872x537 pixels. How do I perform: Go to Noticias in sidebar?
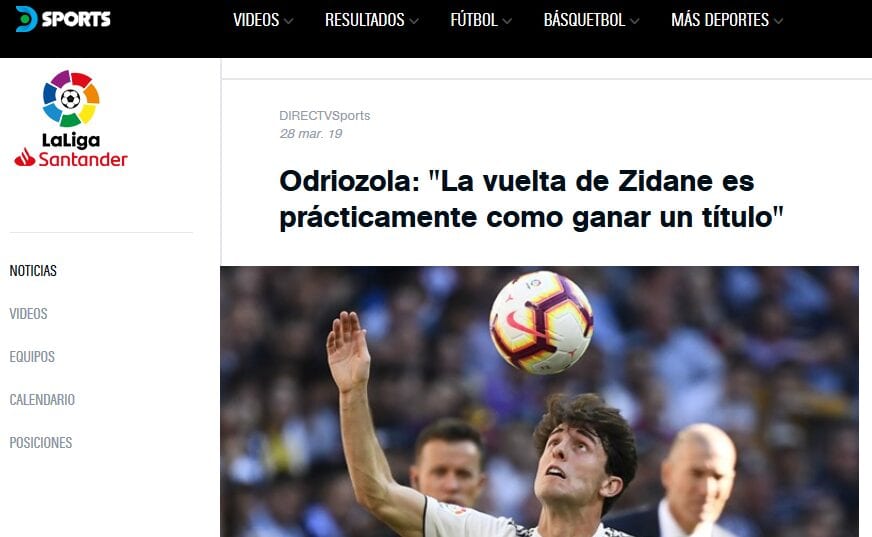[x=33, y=271]
